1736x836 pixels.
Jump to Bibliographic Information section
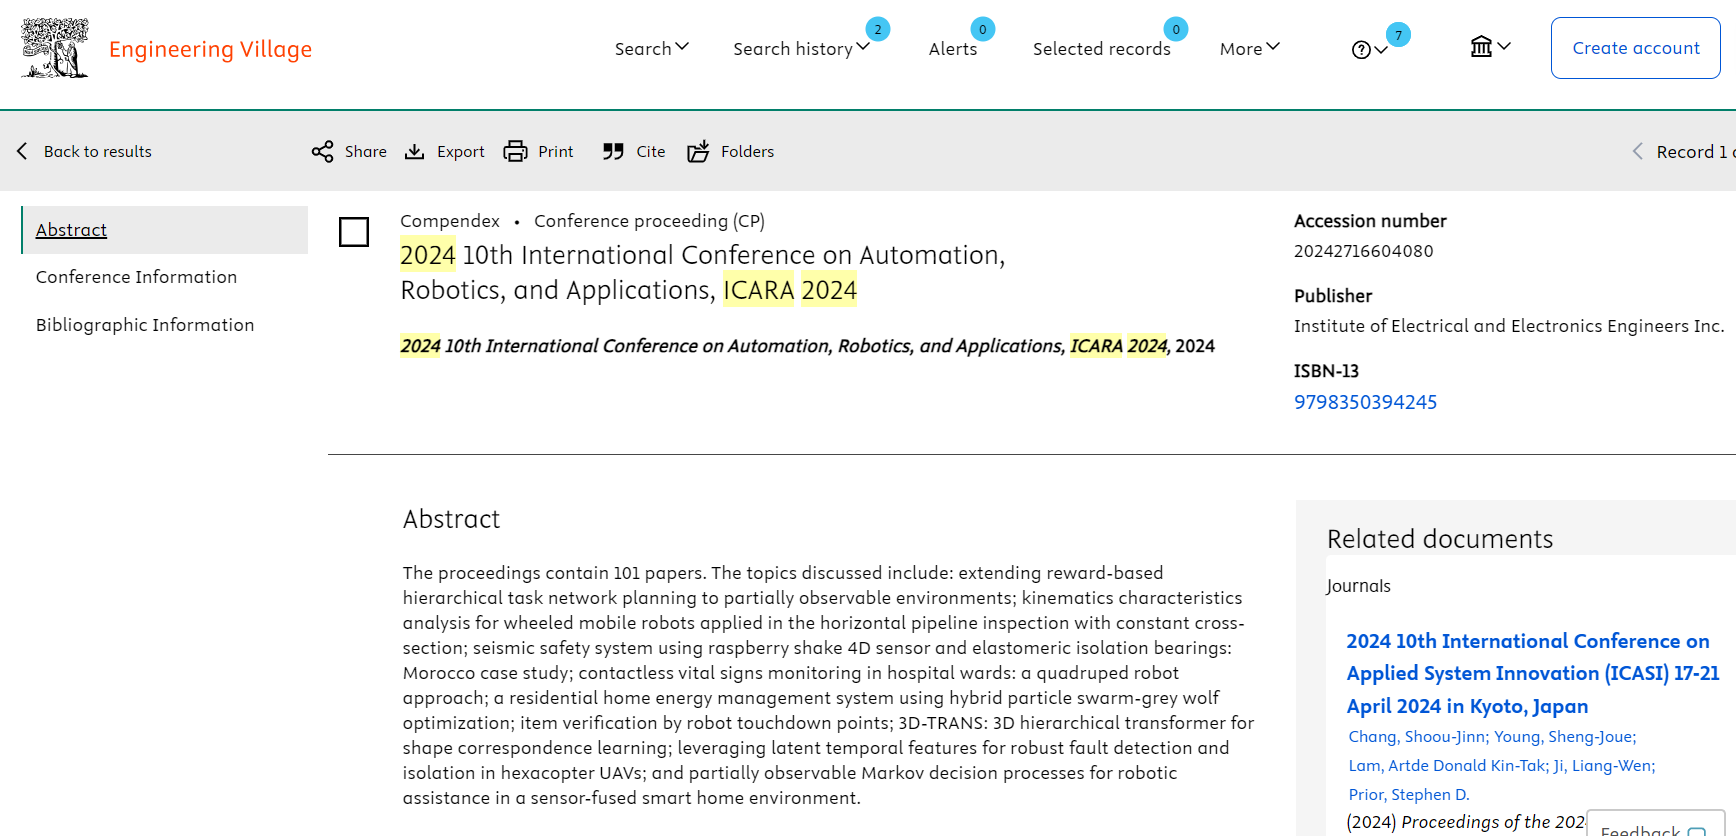[x=145, y=325]
